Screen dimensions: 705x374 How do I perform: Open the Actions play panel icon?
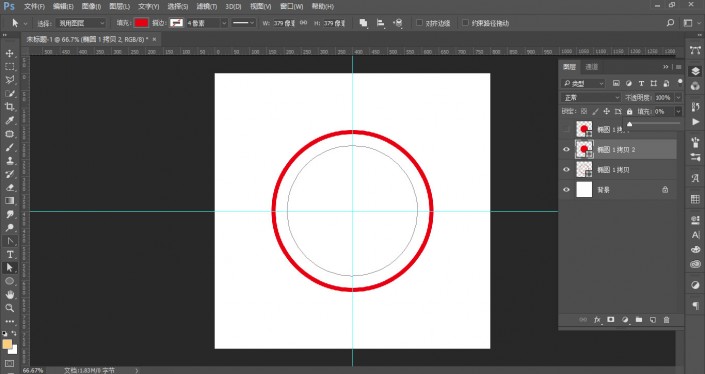click(695, 121)
